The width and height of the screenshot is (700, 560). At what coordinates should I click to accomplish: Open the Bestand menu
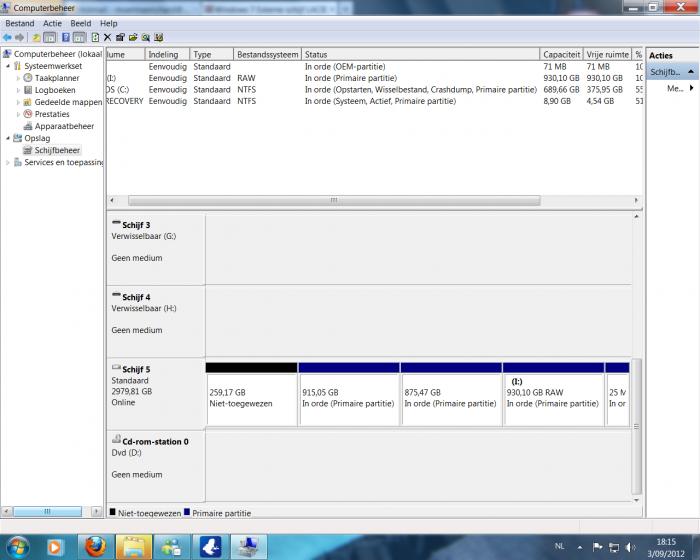click(20, 23)
